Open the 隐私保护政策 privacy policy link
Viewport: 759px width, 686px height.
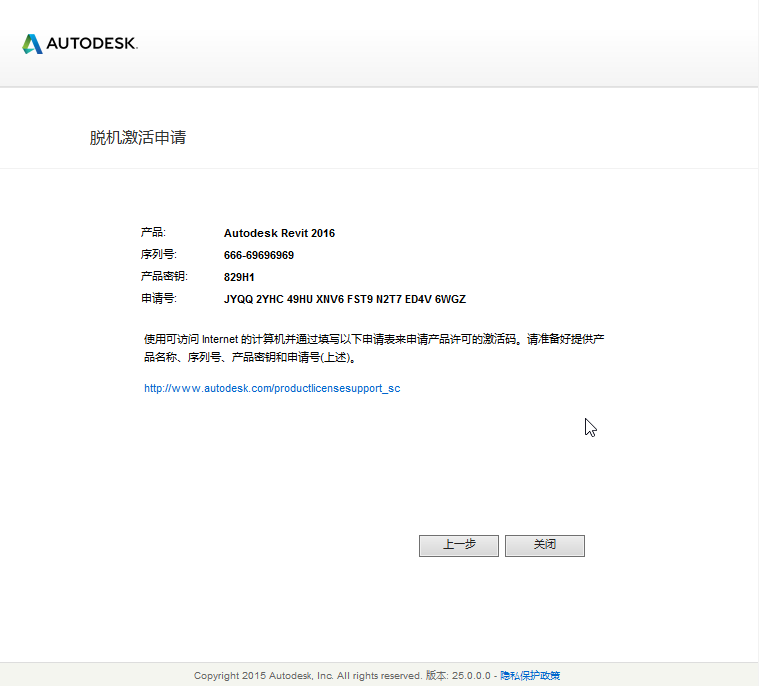[530, 675]
